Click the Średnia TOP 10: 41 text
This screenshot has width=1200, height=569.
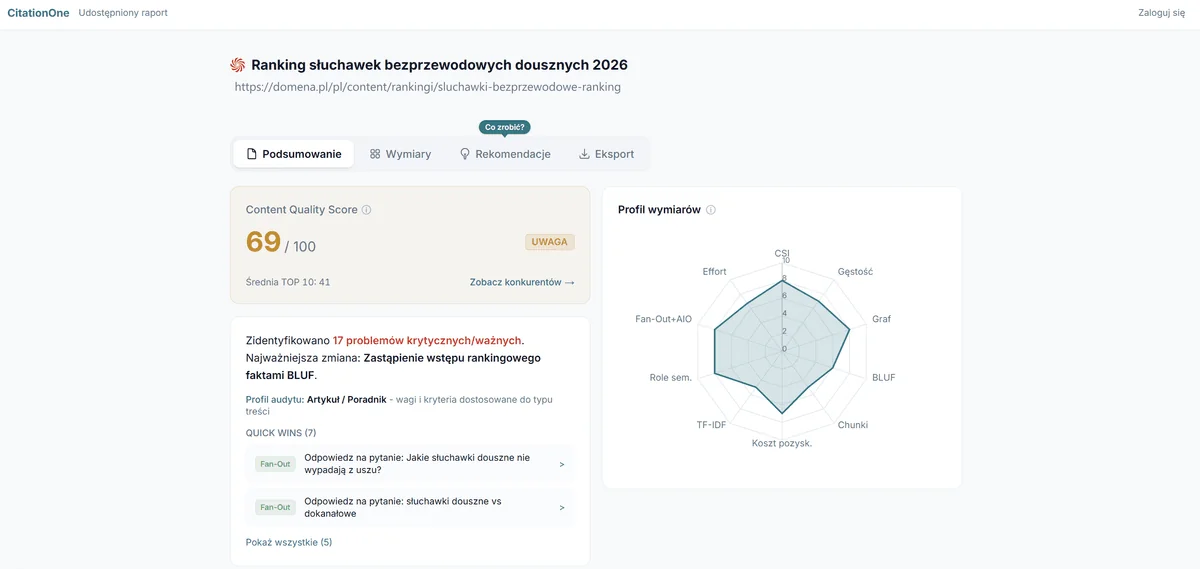pyautogui.click(x=288, y=282)
